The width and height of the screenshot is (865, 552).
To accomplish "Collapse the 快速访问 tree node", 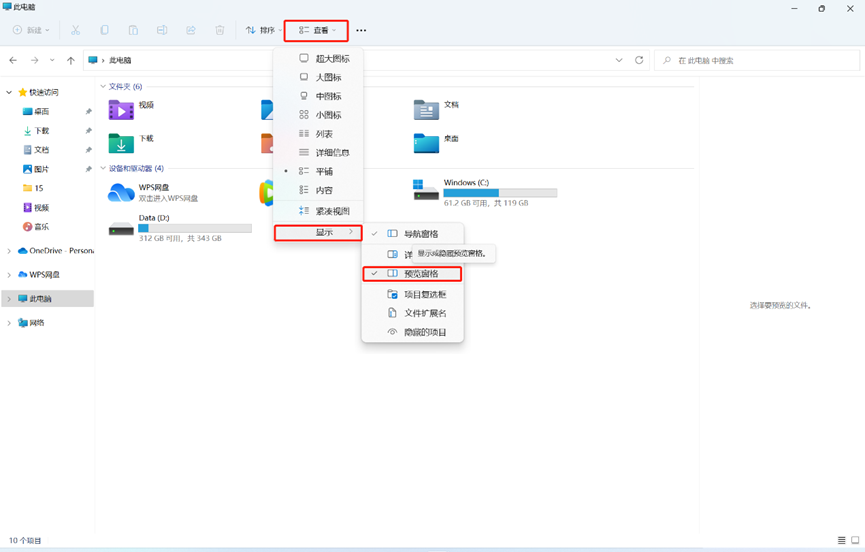I will tap(10, 92).
